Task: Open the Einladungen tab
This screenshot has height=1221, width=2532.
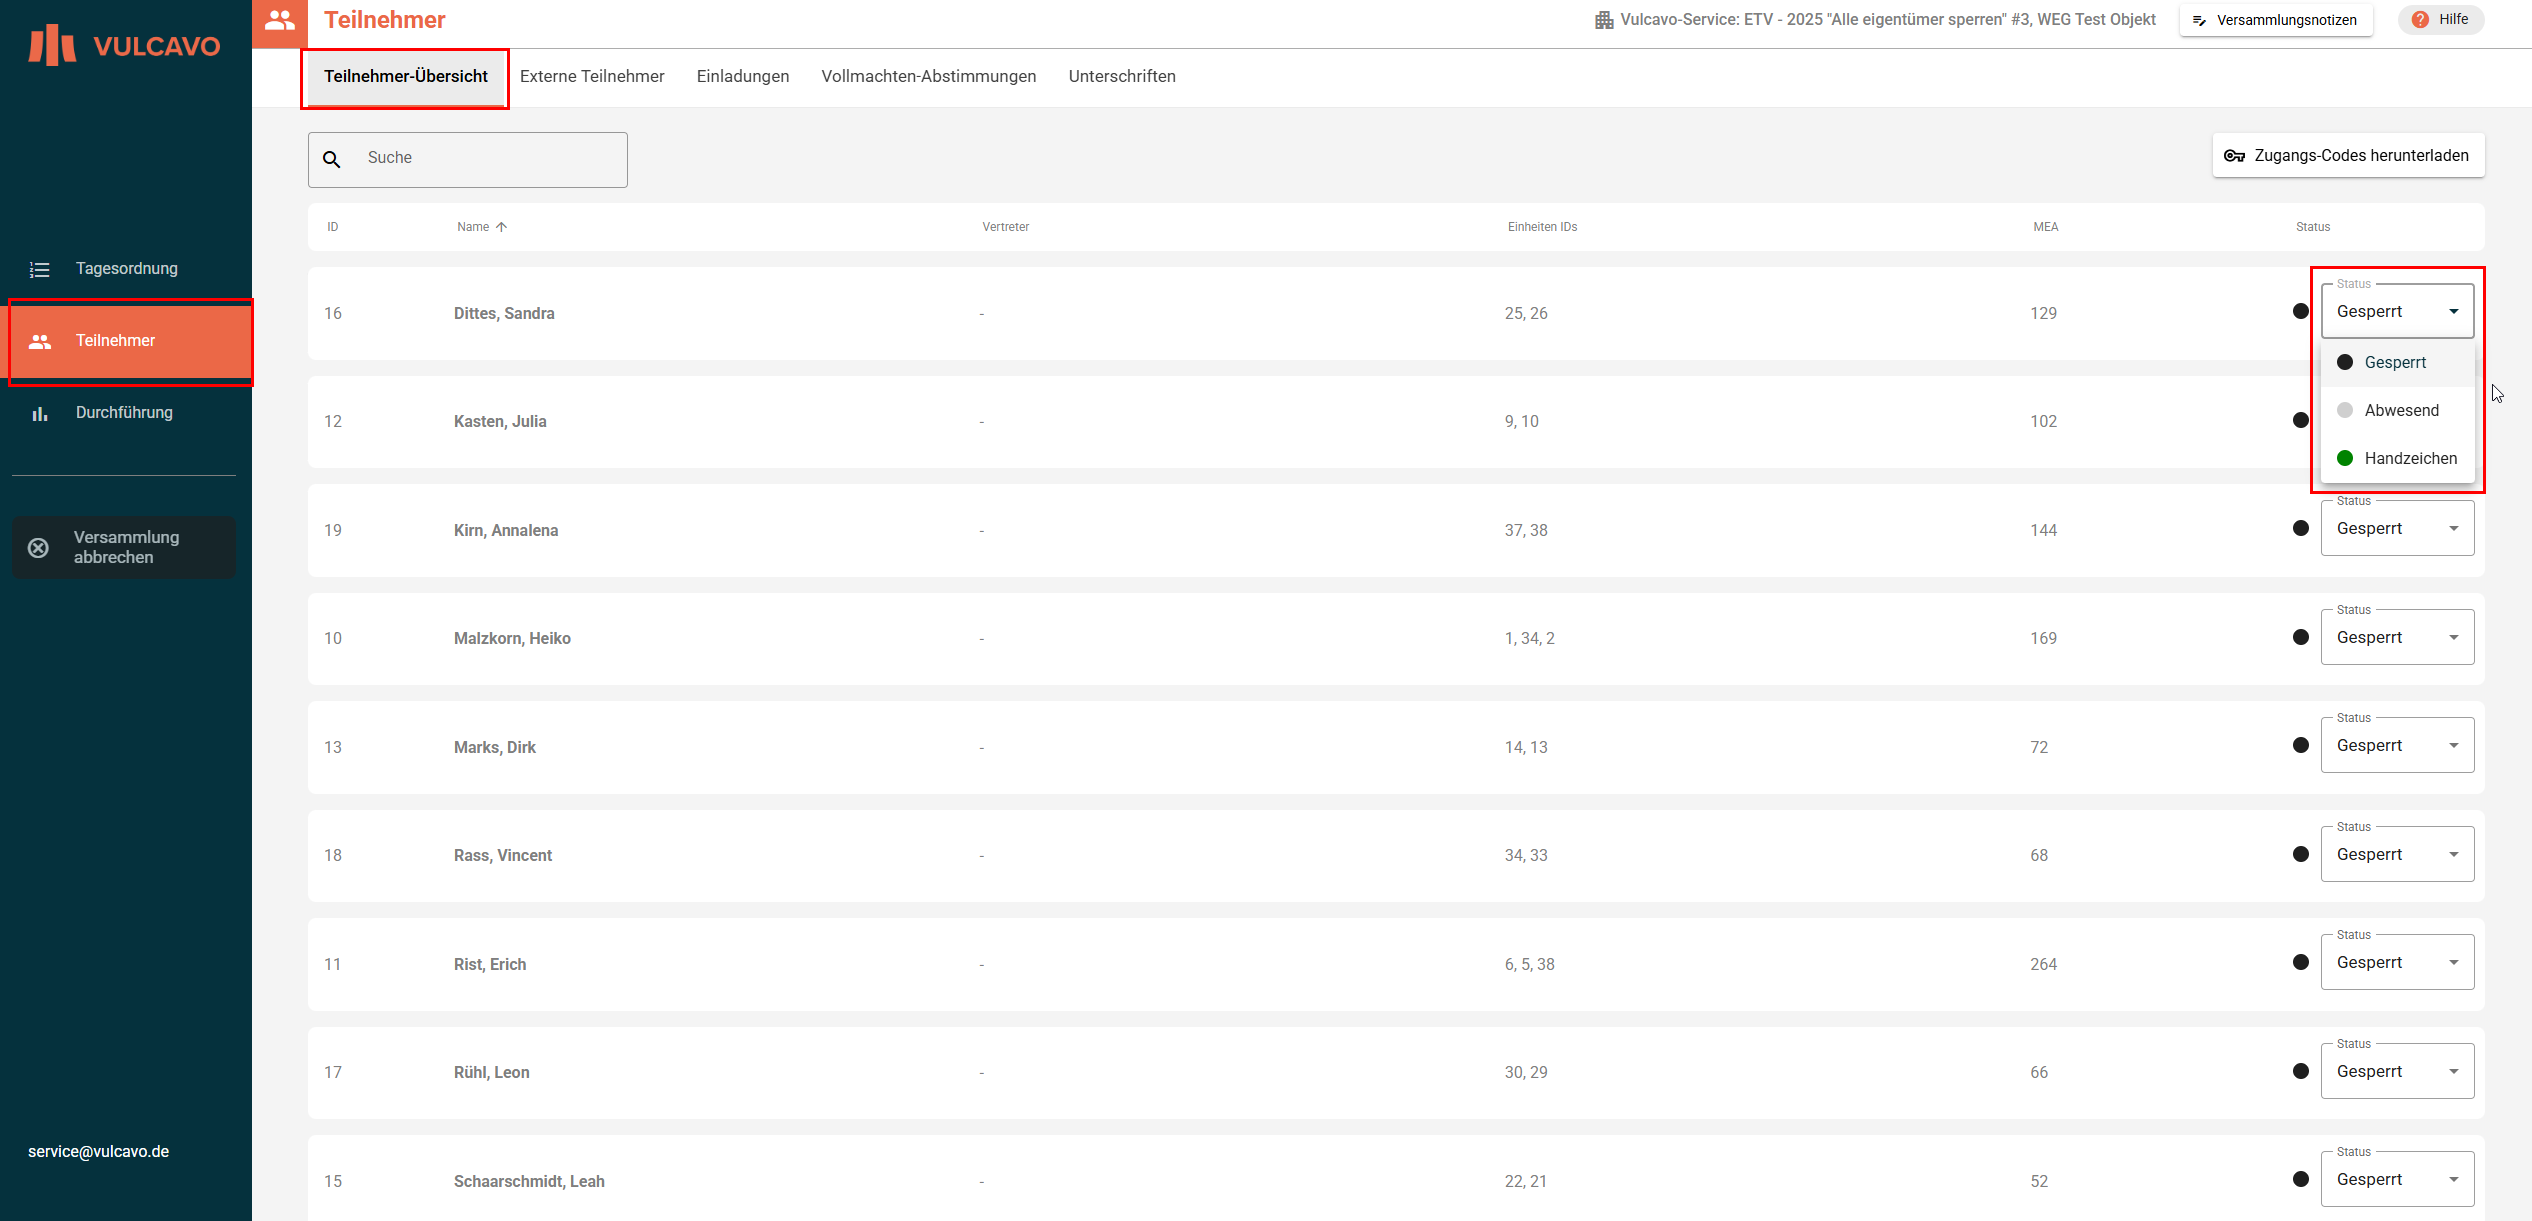Action: tap(743, 77)
